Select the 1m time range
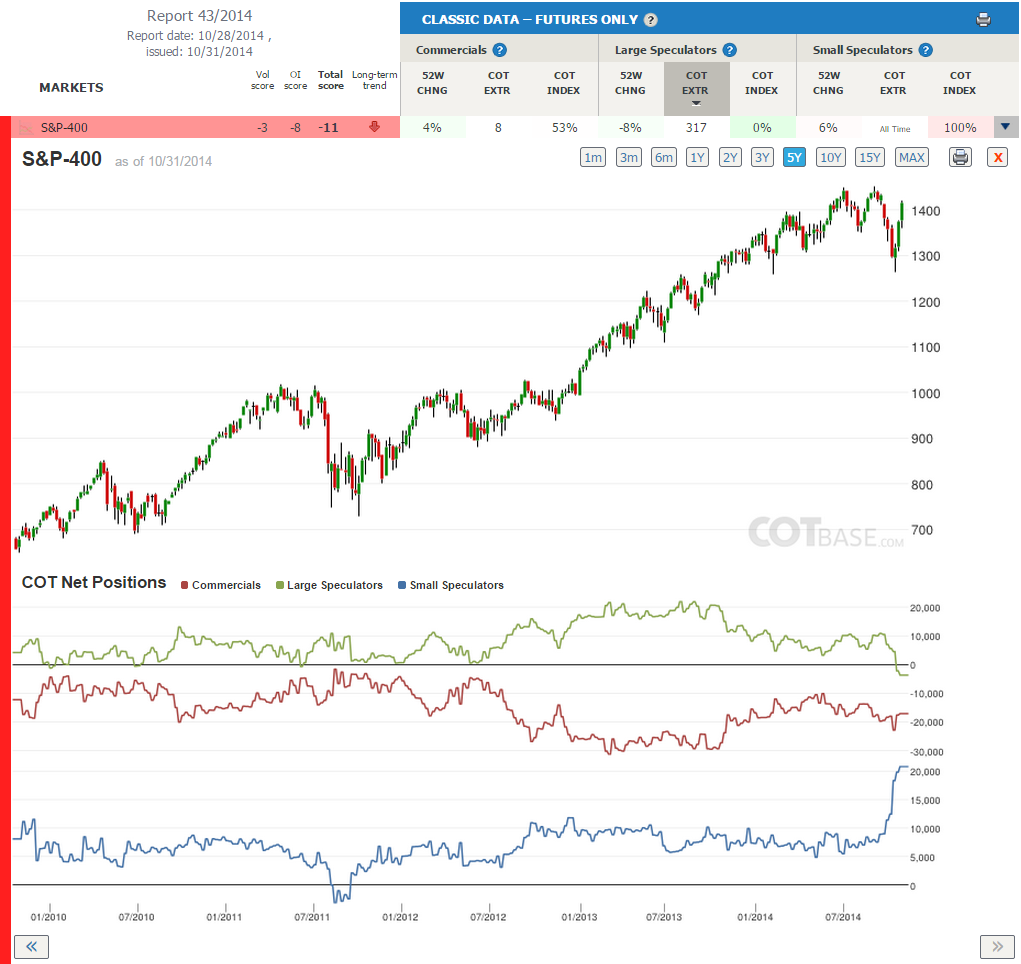The height and width of the screenshot is (964, 1021). (593, 158)
